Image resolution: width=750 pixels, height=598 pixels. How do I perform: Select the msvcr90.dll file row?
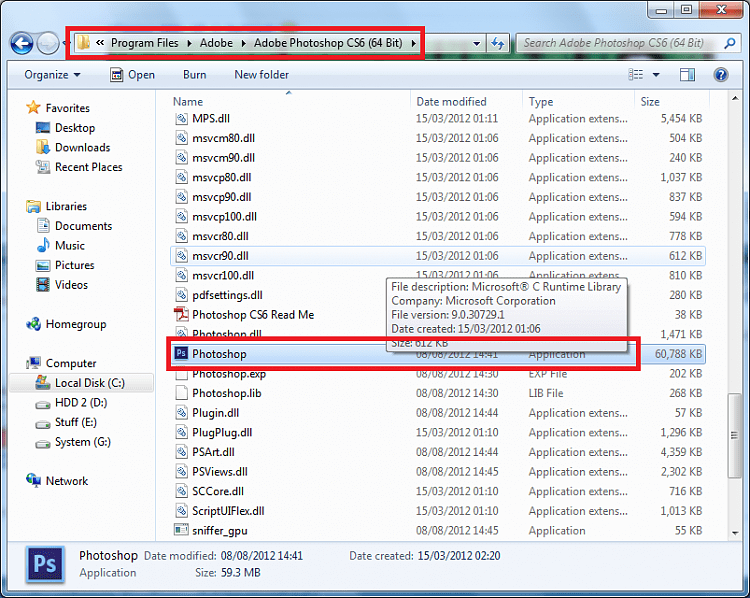tap(438, 255)
